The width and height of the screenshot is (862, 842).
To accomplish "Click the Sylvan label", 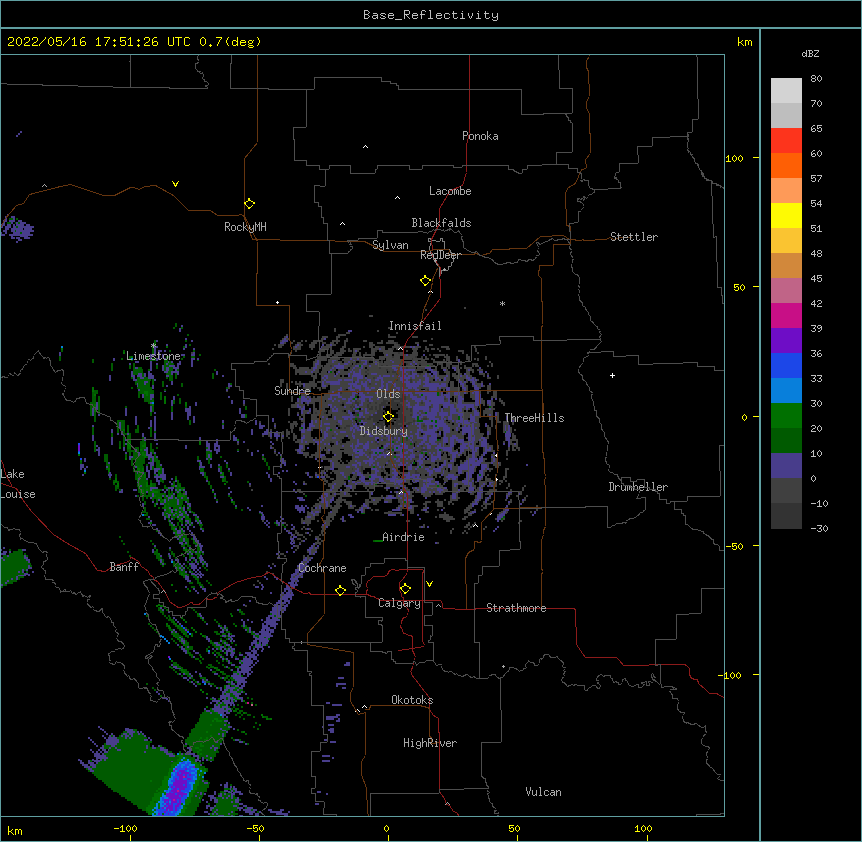I will click(x=390, y=245).
